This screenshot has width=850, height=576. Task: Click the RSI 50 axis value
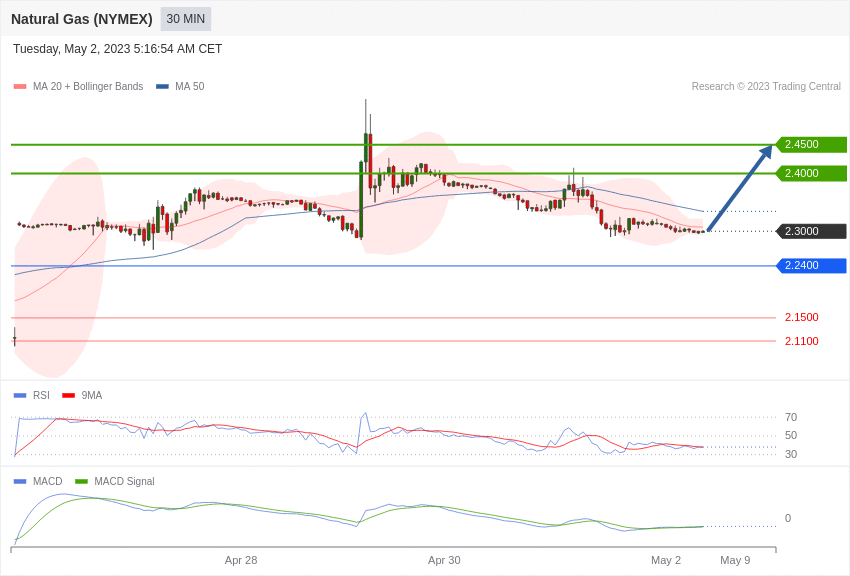(x=791, y=436)
